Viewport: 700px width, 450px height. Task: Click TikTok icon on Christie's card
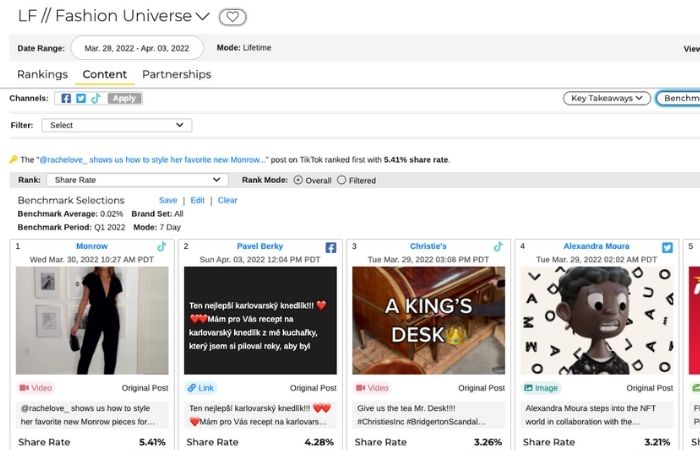[x=498, y=246]
